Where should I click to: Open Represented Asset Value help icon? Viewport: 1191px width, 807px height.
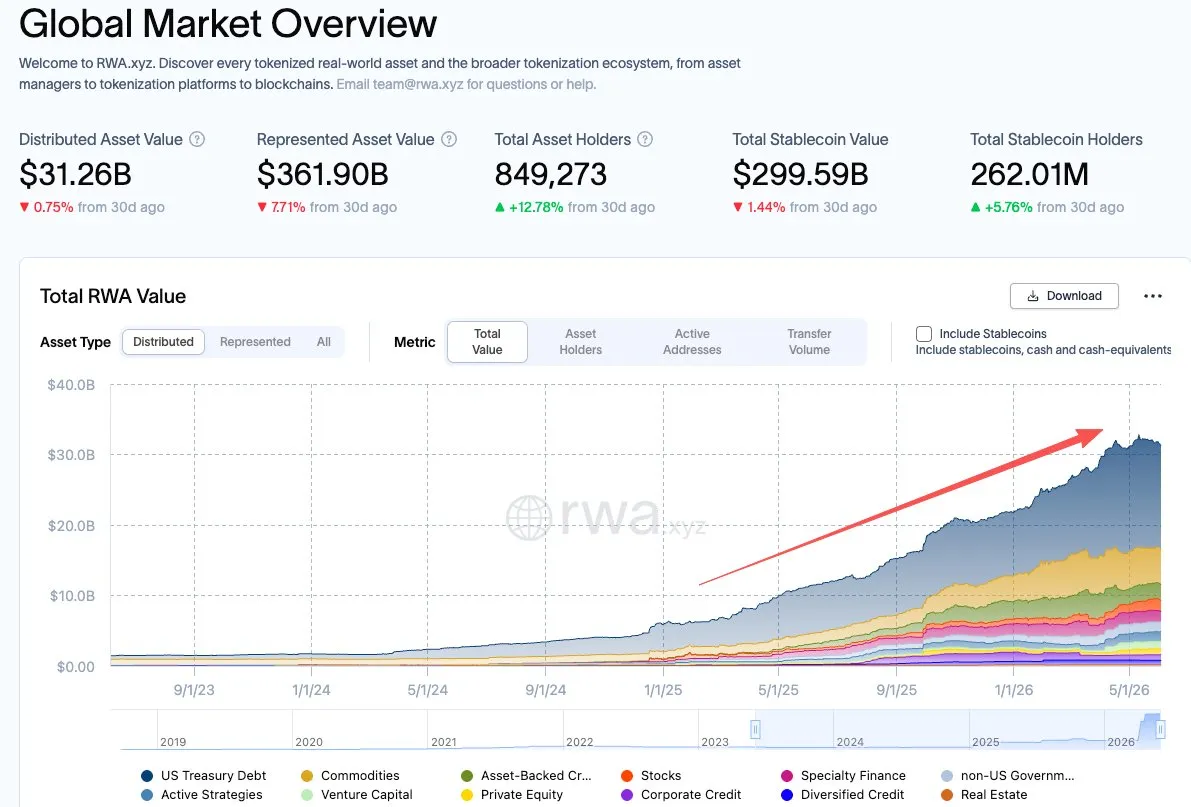coord(449,140)
